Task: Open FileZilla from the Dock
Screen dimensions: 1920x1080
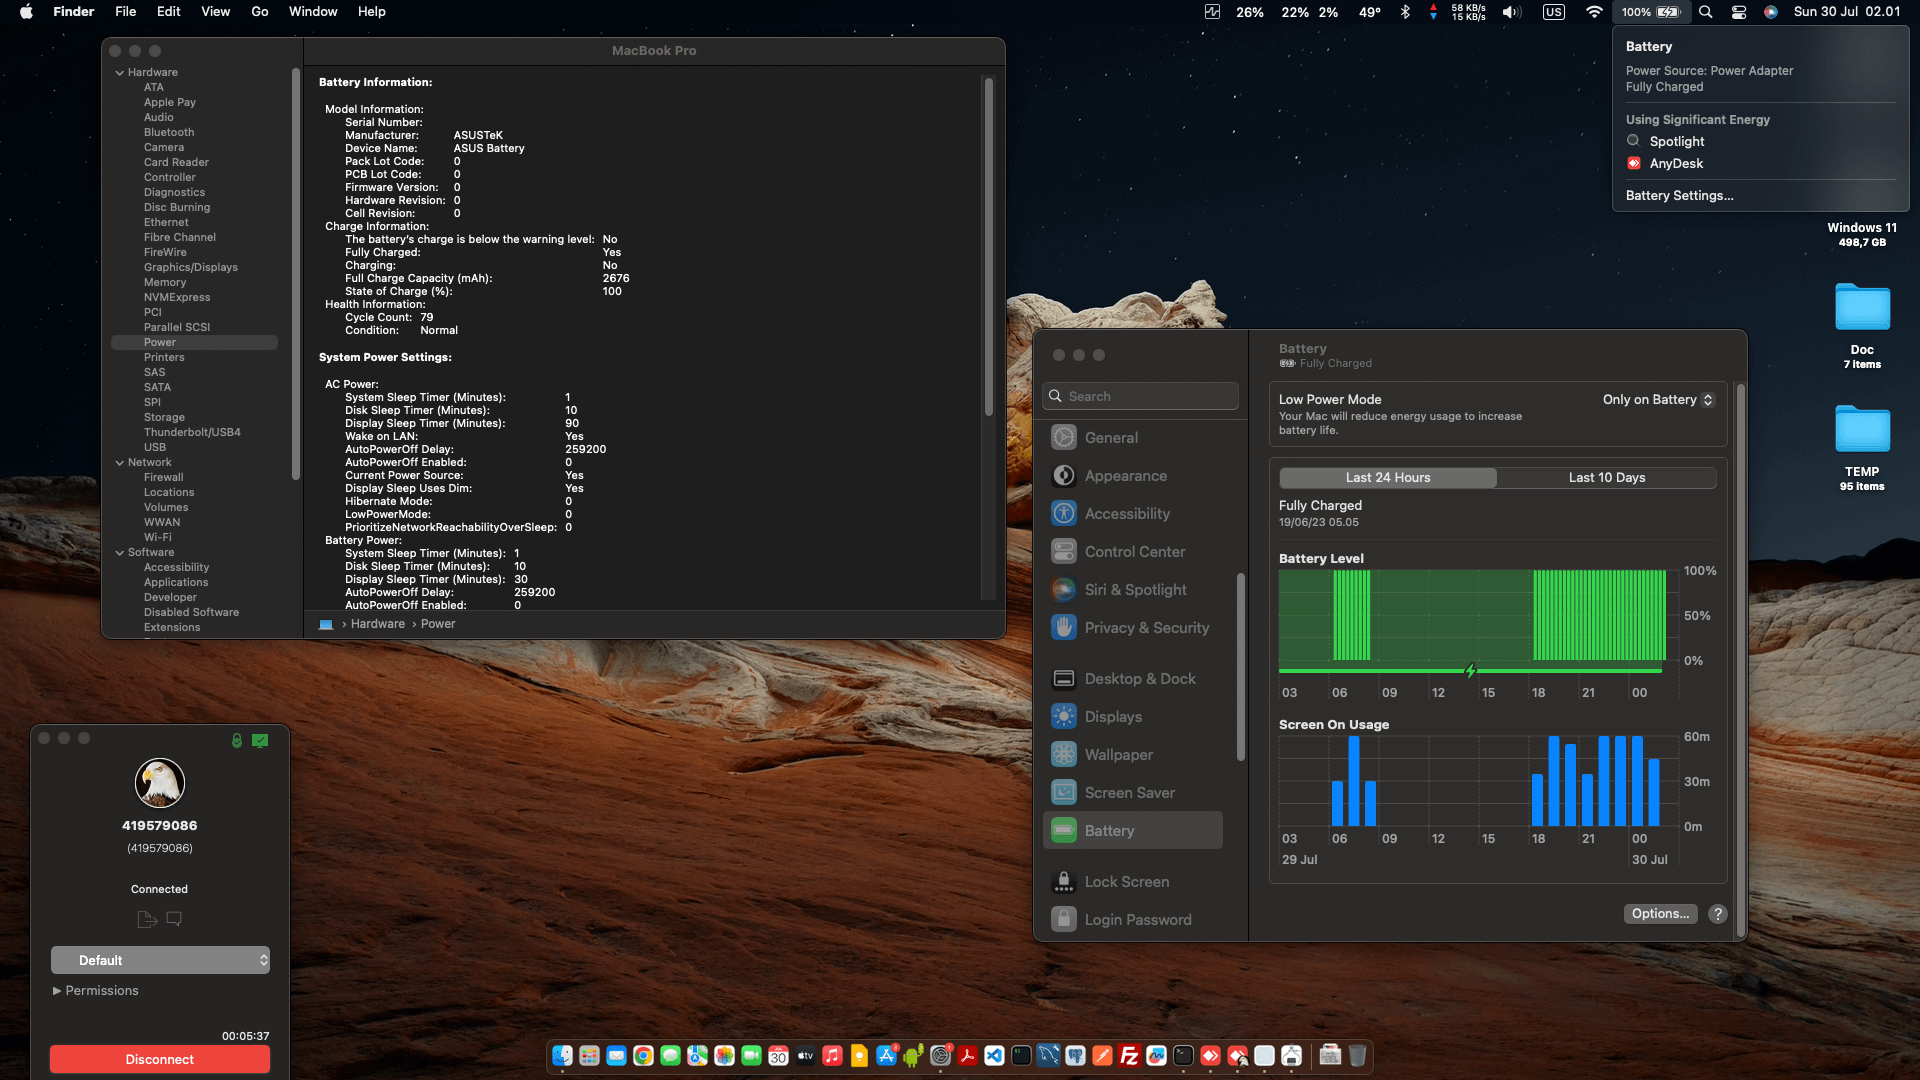Action: pyautogui.click(x=1129, y=1055)
